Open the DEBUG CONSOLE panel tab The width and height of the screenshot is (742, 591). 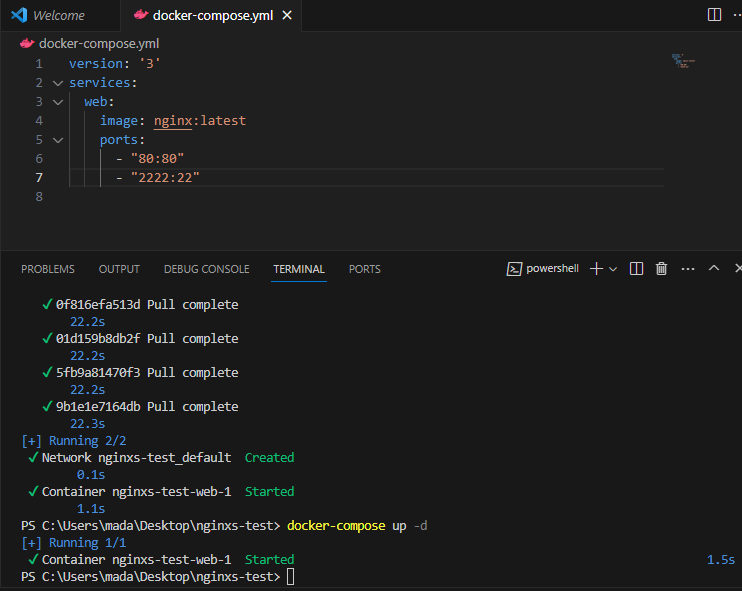pos(206,269)
